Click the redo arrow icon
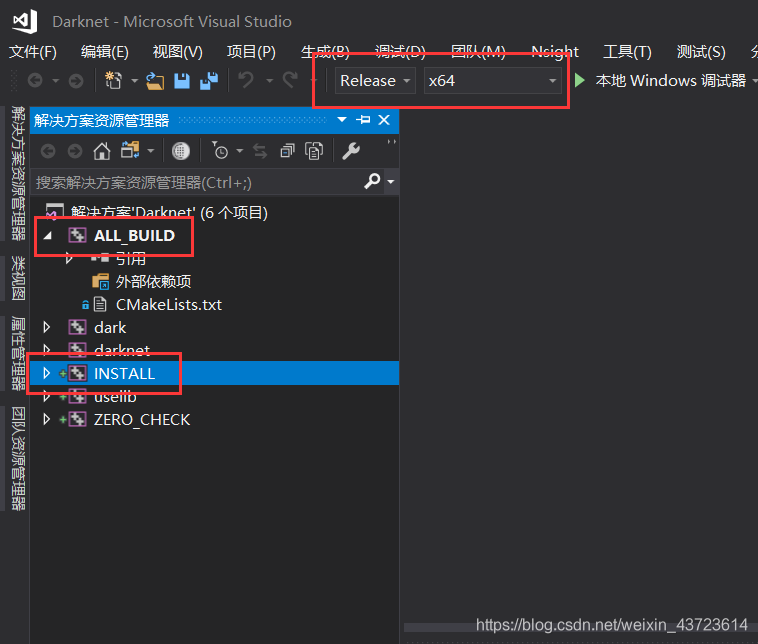The image size is (758, 644). click(290, 80)
